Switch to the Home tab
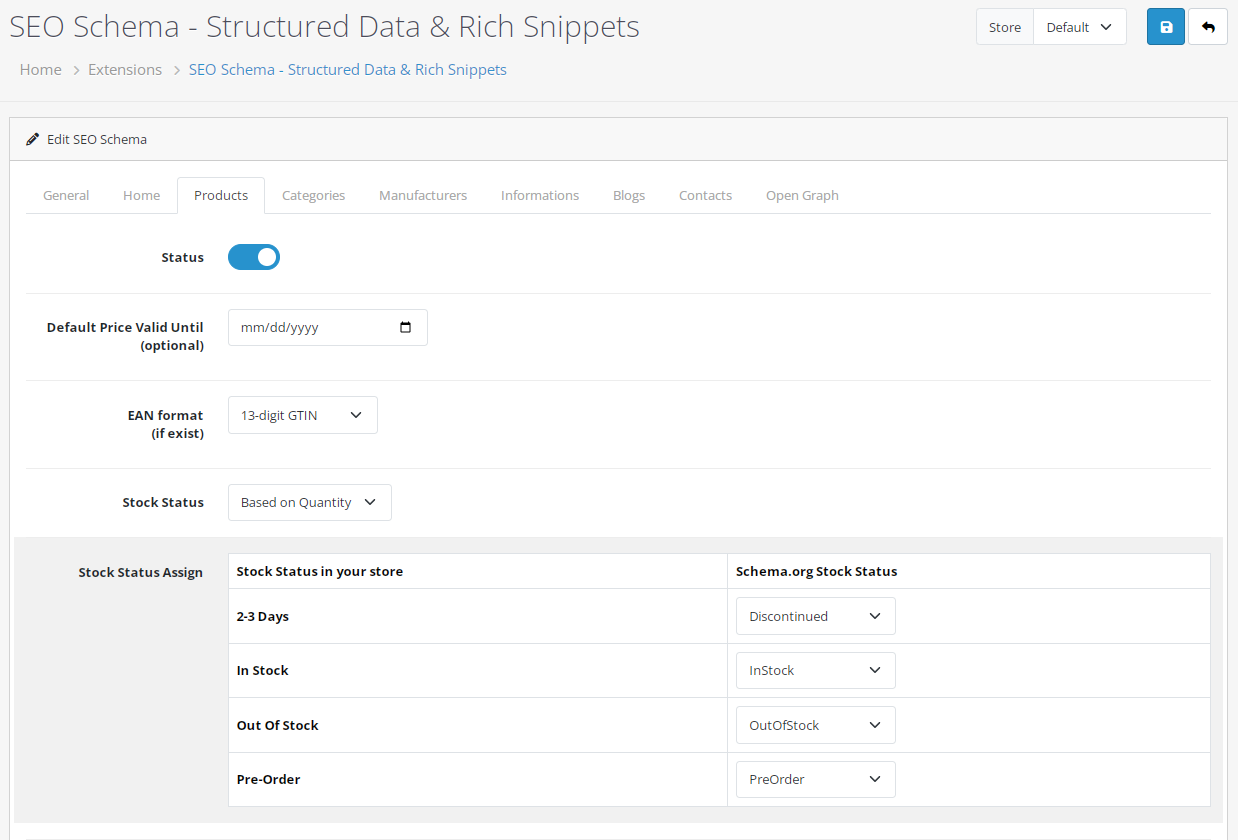The width and height of the screenshot is (1238, 840). pos(141,195)
